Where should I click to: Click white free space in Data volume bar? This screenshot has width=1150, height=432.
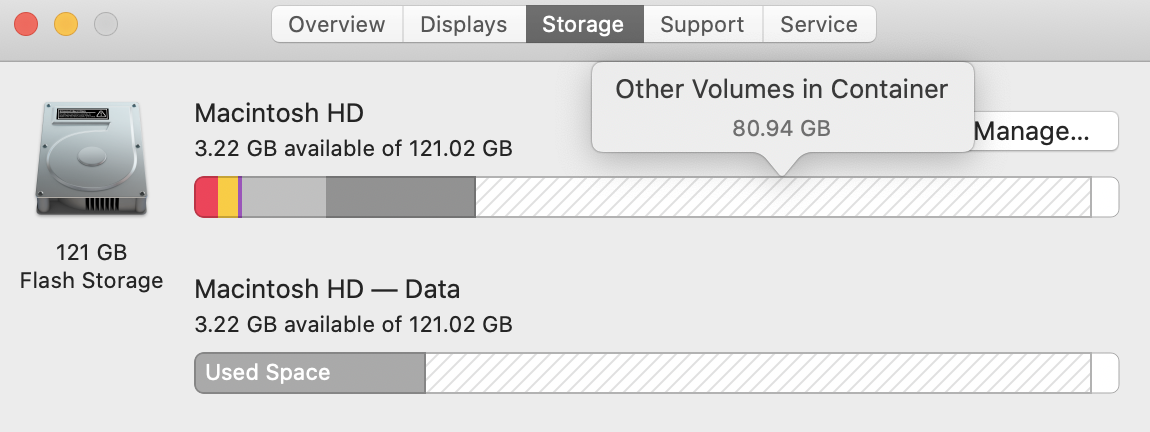(1104, 373)
